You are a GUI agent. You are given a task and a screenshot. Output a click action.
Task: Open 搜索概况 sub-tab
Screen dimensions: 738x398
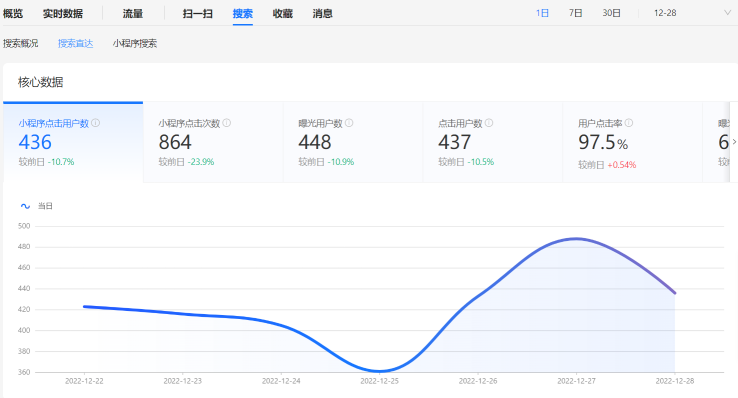(20, 43)
